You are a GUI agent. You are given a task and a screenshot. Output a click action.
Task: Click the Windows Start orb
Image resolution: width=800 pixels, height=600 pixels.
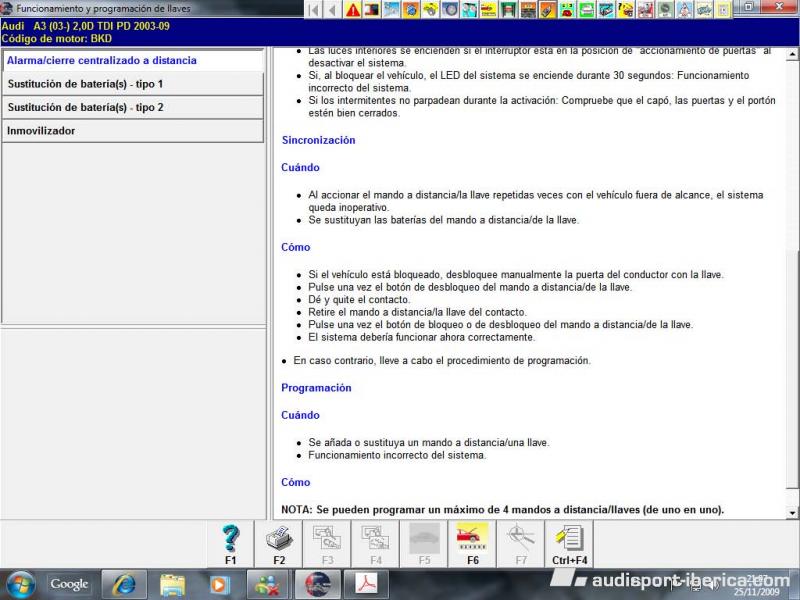20,585
